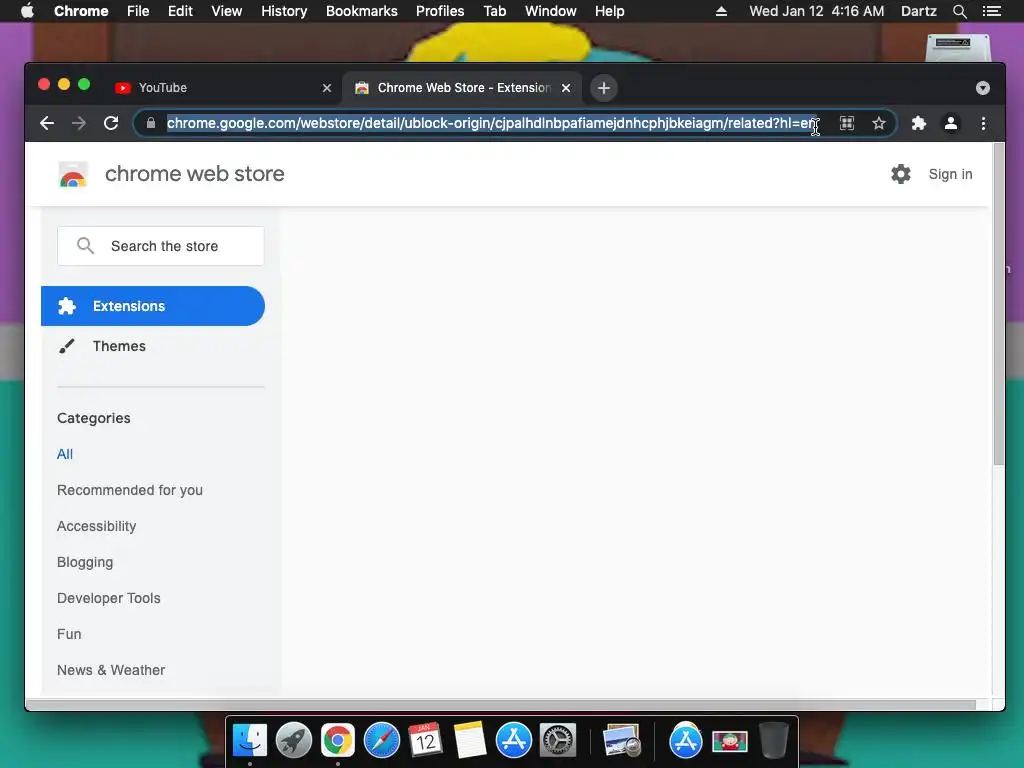The image size is (1024, 768).
Task: Open Launchpad from the Dock
Action: tap(294, 741)
